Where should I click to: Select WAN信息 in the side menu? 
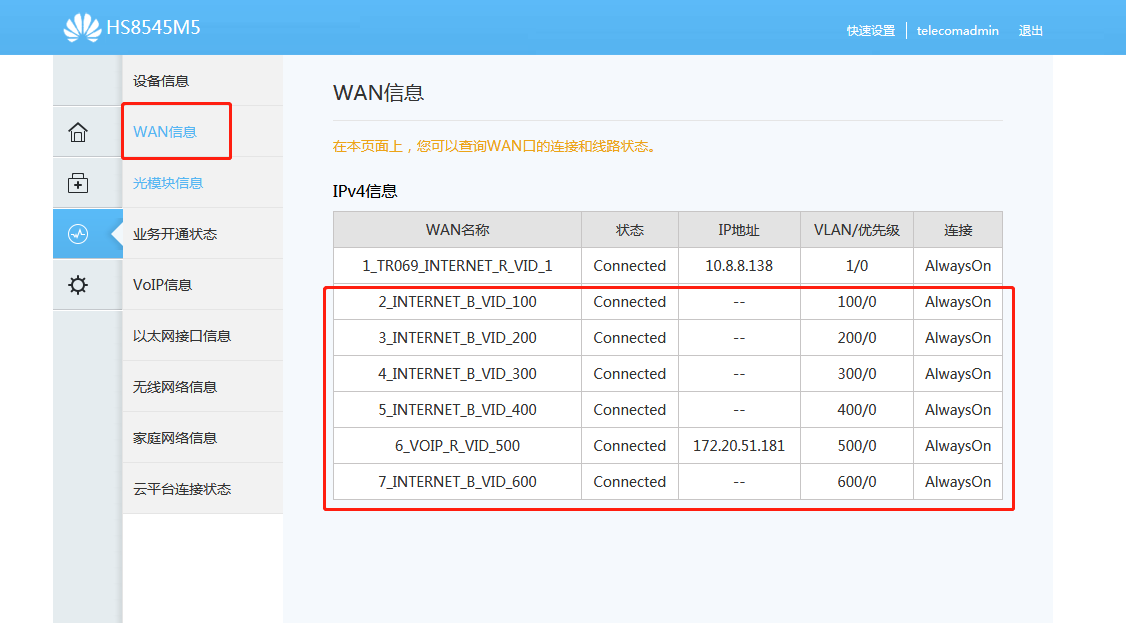(x=165, y=132)
